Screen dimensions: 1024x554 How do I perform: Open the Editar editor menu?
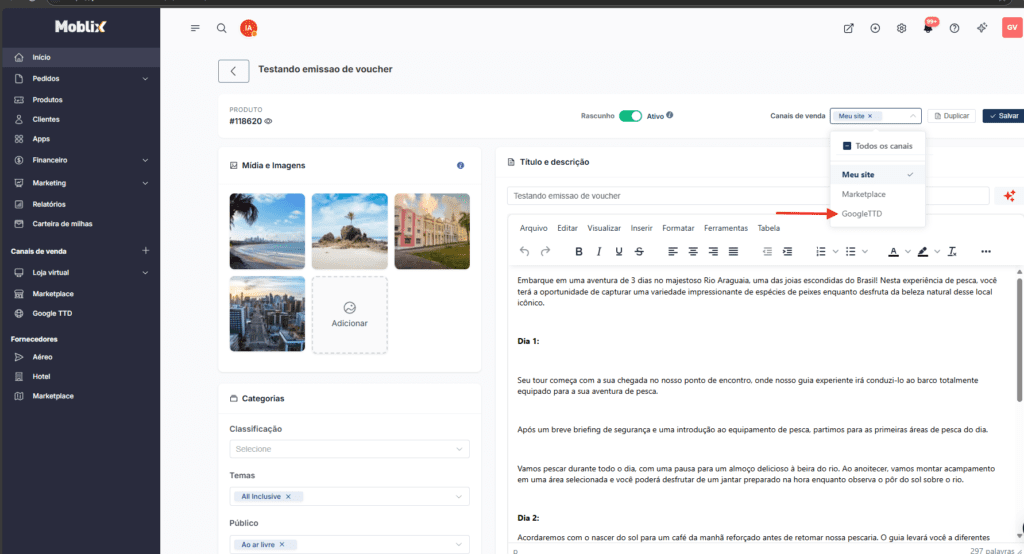[x=567, y=228]
